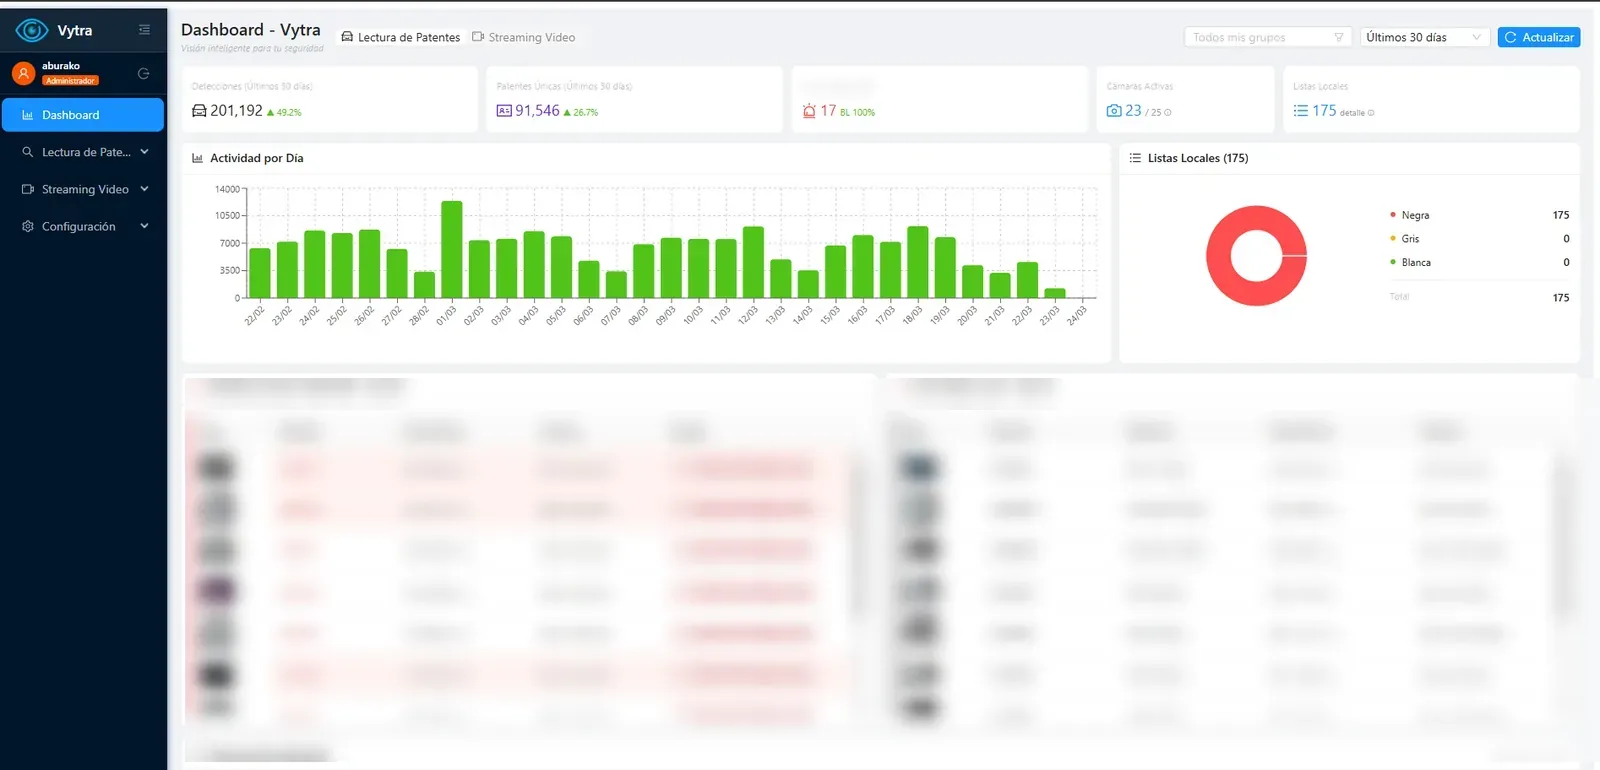Click the Actividad por Día heading
Screen dimensions: 1600x770
257,158
